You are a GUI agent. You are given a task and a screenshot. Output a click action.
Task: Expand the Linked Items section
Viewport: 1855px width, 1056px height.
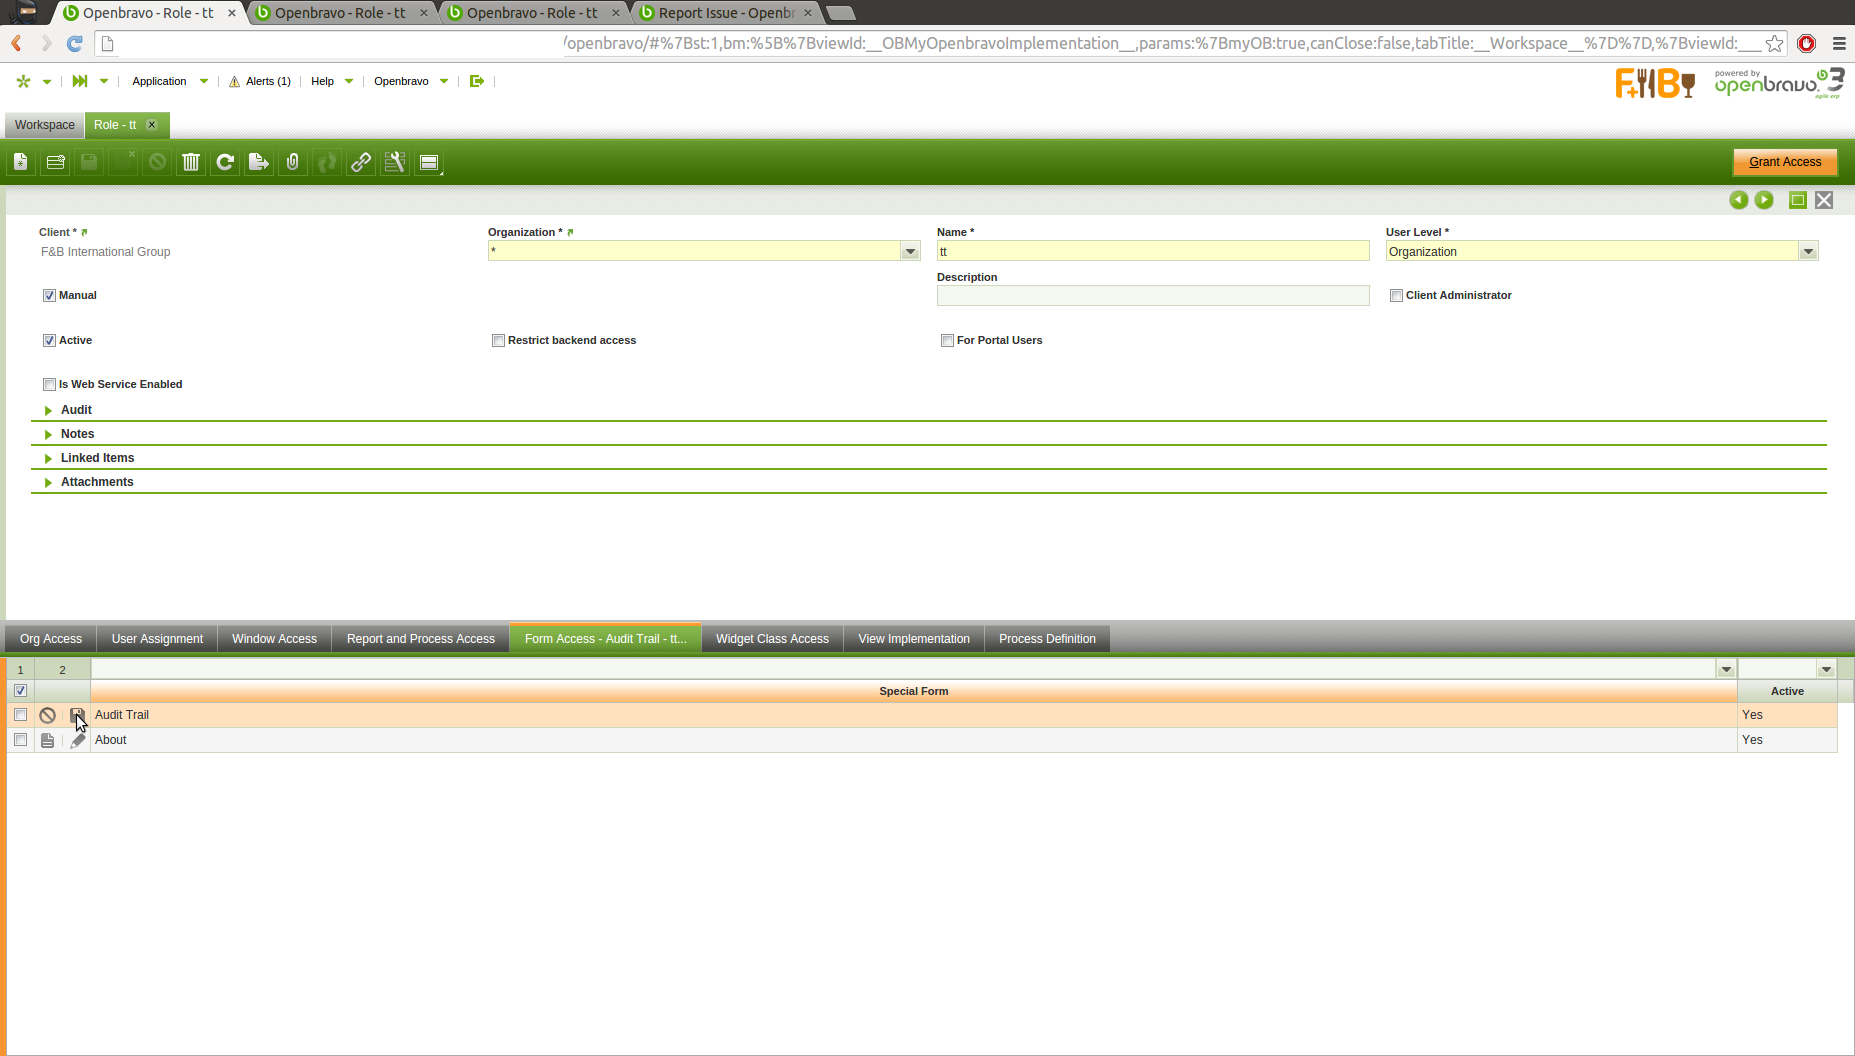[x=97, y=458]
